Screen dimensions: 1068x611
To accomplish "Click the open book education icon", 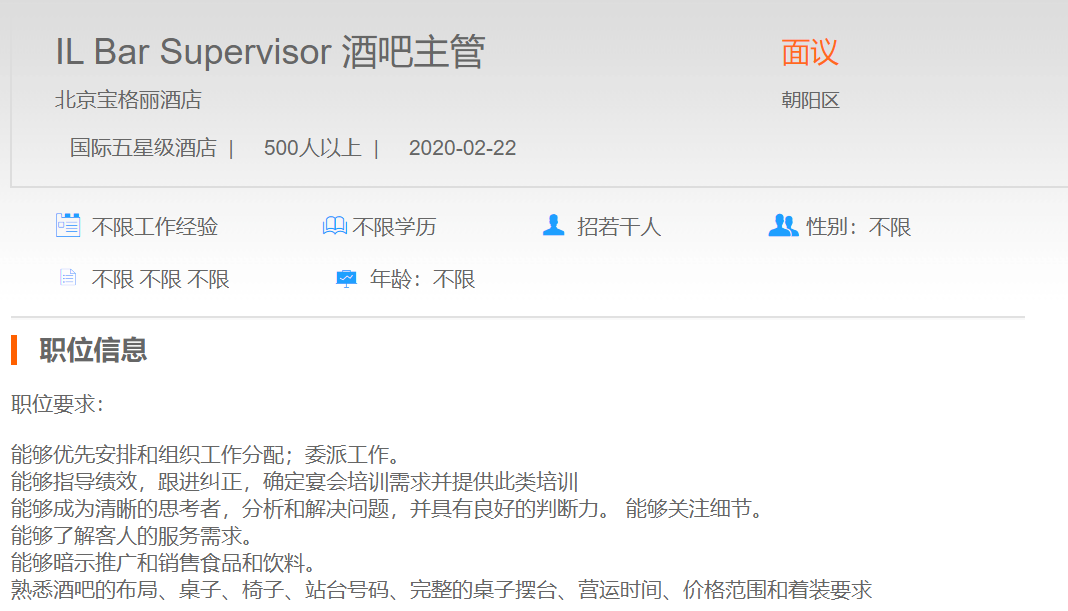I will pyautogui.click(x=334, y=227).
